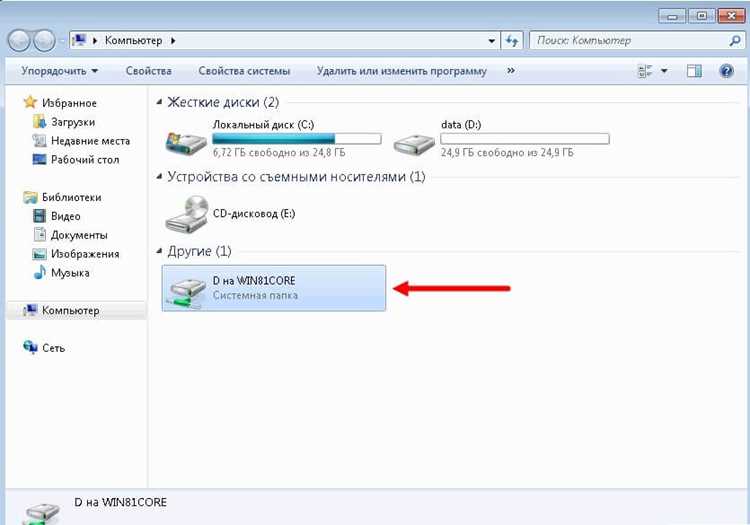Click the Back navigation arrow button
Image resolution: width=750 pixels, height=525 pixels.
19,41
